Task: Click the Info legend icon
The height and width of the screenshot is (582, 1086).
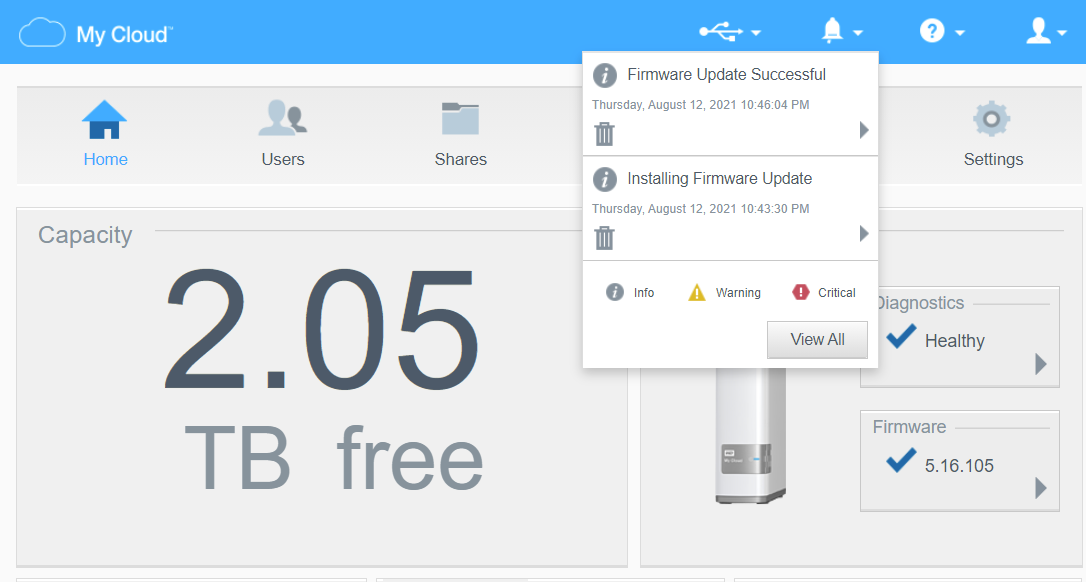Action: pyautogui.click(x=615, y=292)
